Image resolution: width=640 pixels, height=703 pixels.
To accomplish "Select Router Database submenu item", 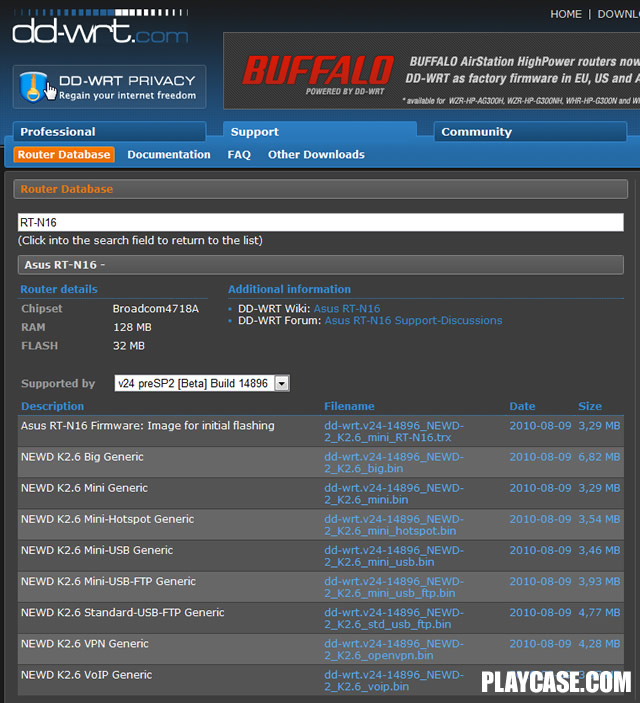I will pyautogui.click(x=64, y=154).
